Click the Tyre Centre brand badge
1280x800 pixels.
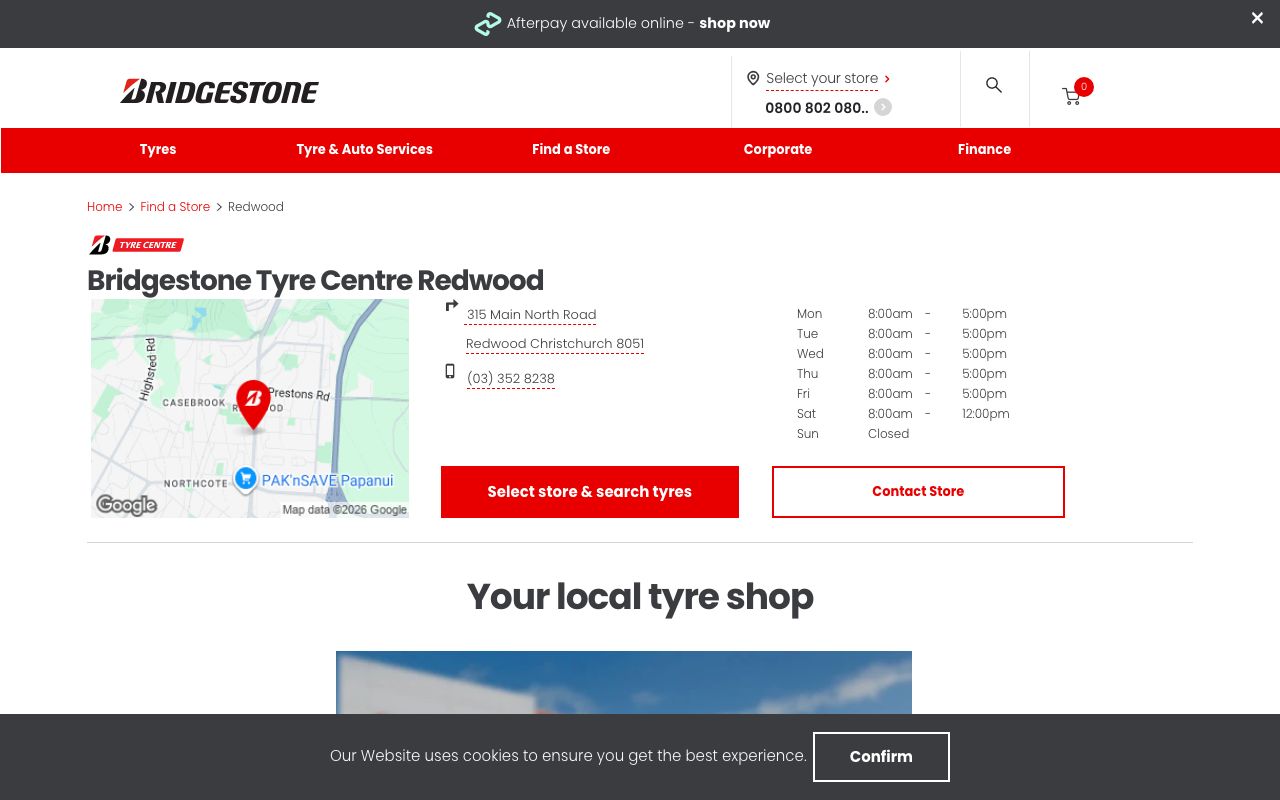[136, 245]
